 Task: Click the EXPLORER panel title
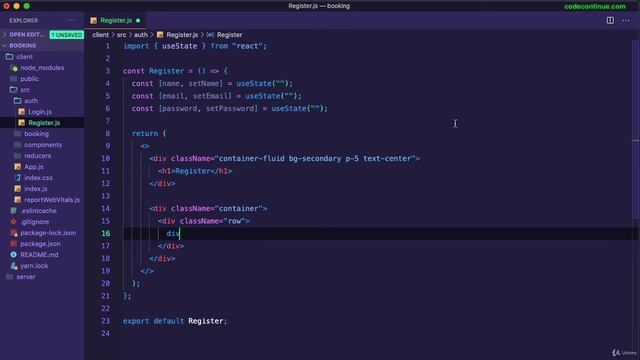(24, 20)
